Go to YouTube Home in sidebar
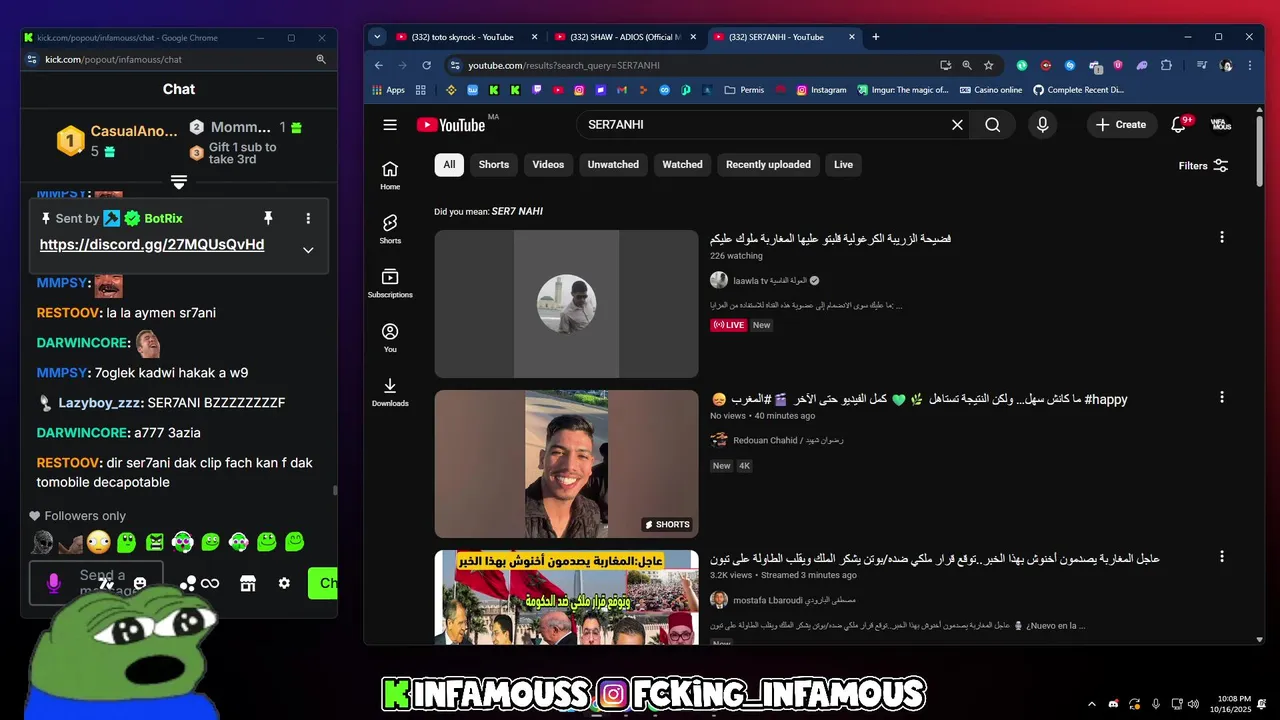This screenshot has width=1280, height=720. point(390,174)
